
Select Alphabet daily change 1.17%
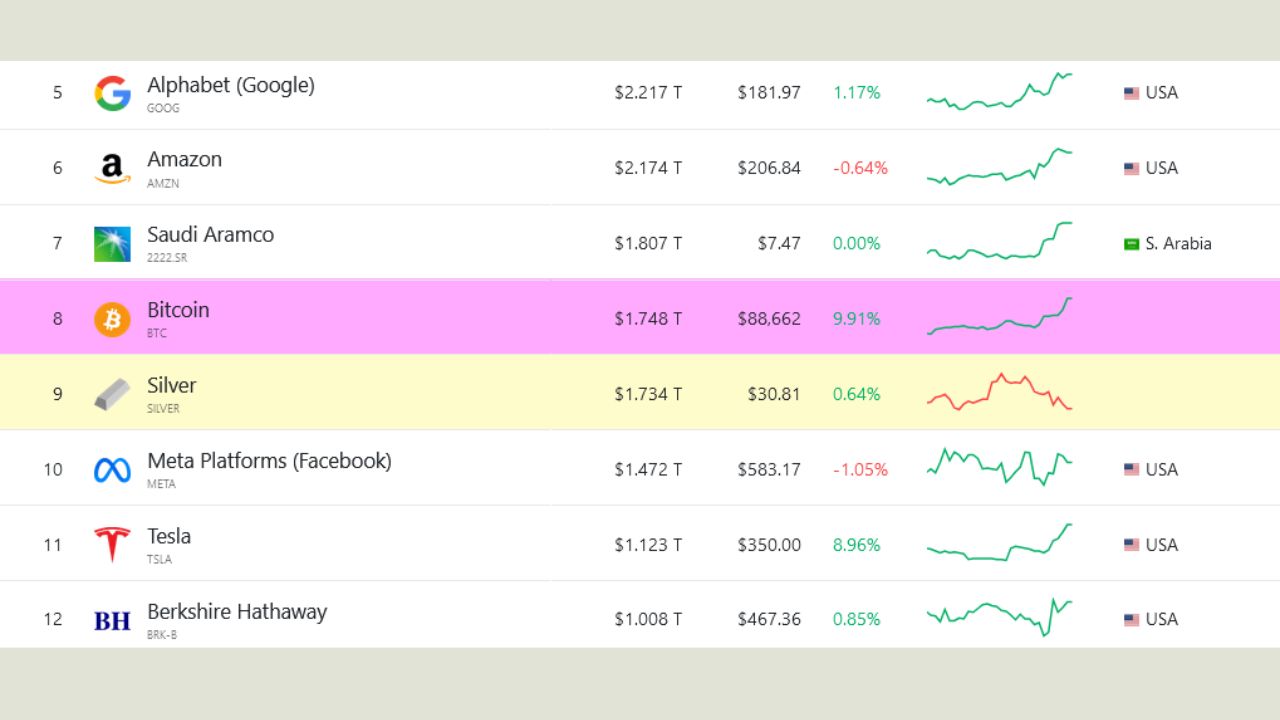pos(857,93)
